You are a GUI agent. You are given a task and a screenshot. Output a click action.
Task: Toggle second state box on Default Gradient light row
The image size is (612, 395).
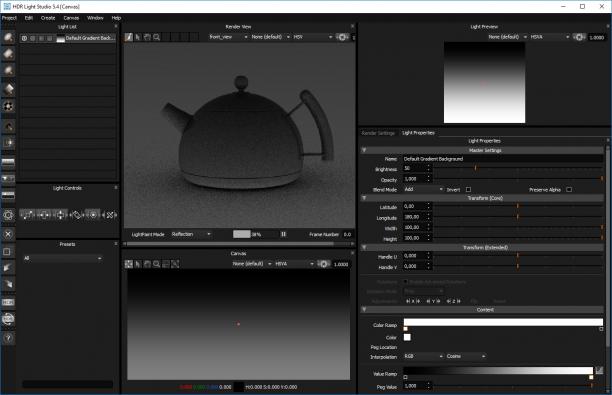(x=33, y=38)
